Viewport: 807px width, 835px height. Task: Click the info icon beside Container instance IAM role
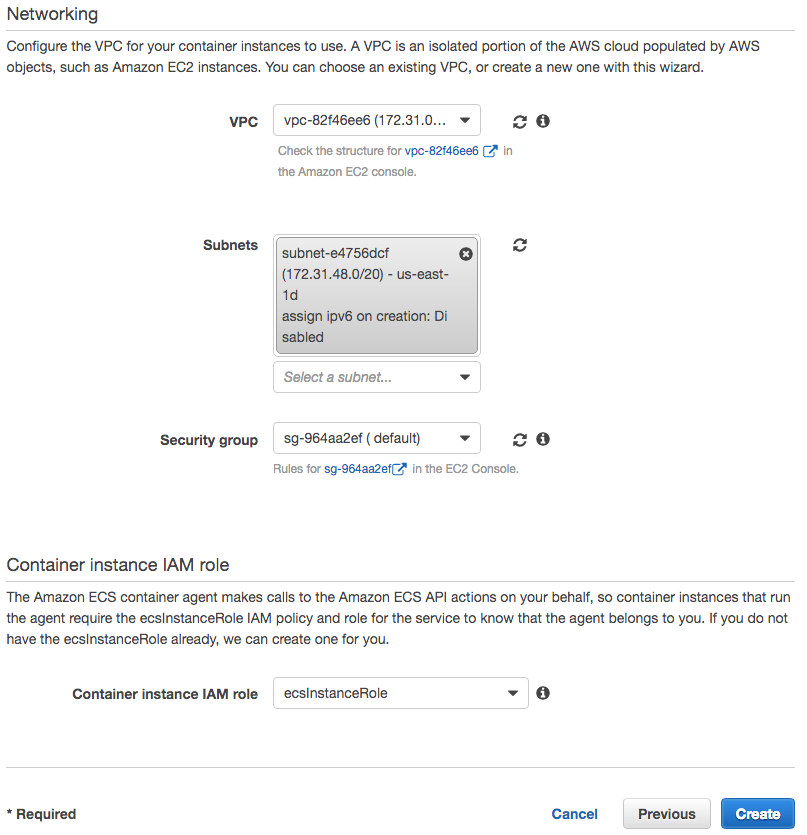tap(543, 692)
